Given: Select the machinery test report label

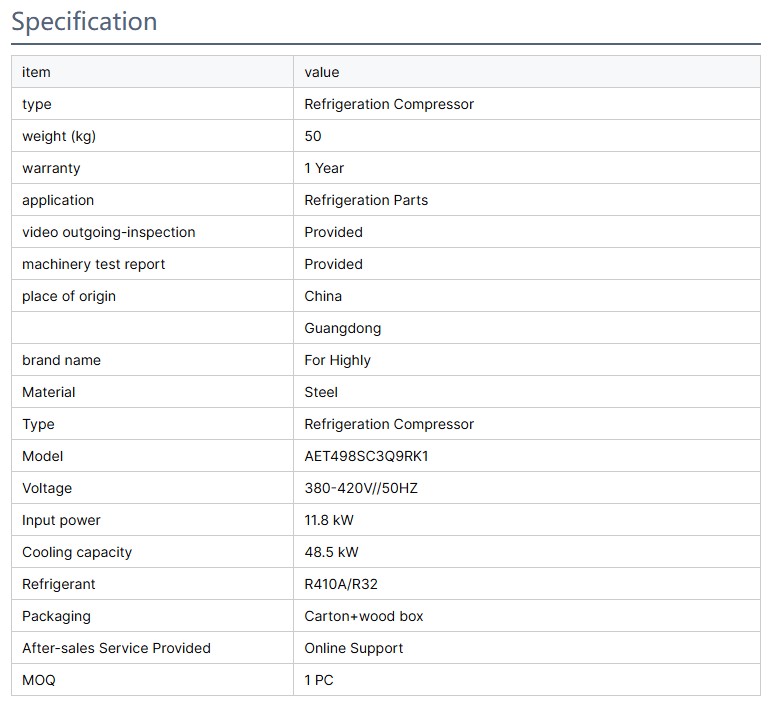Looking at the screenshot, I should (x=94, y=264).
